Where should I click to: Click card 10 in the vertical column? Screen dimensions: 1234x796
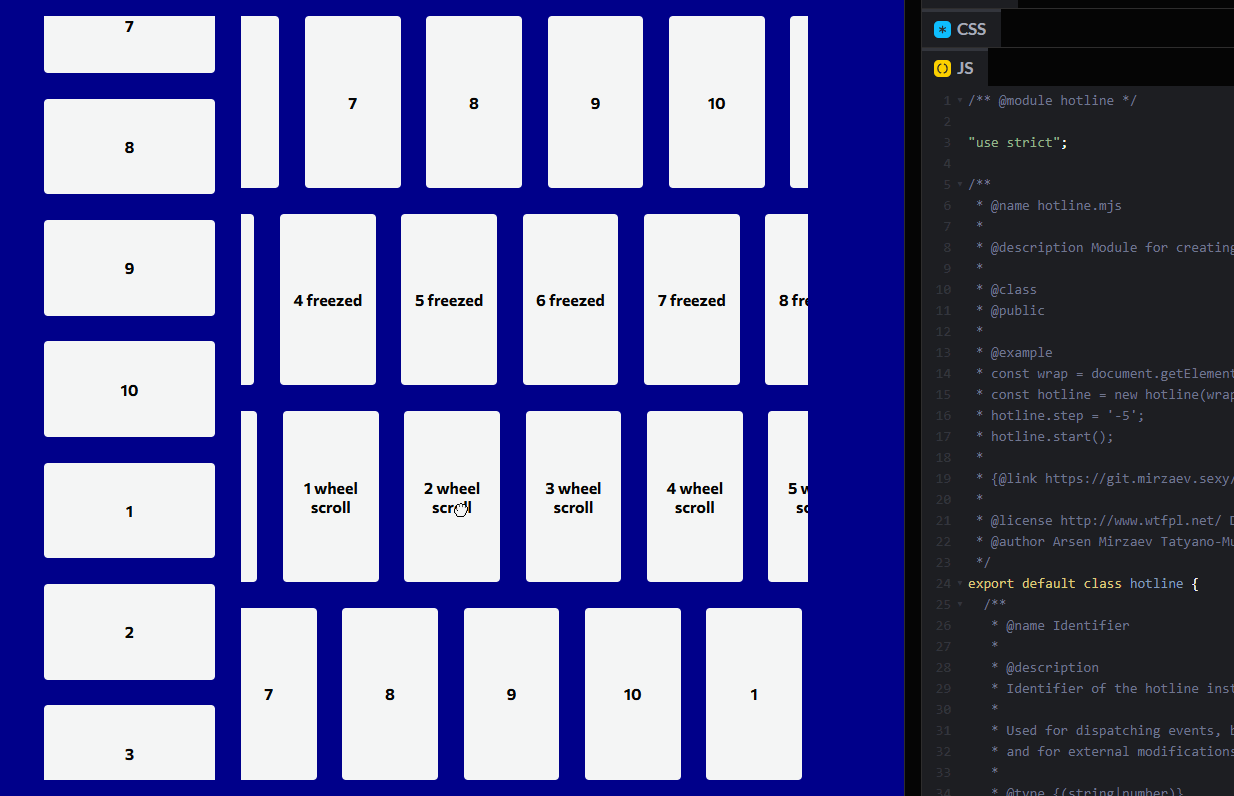(x=129, y=390)
